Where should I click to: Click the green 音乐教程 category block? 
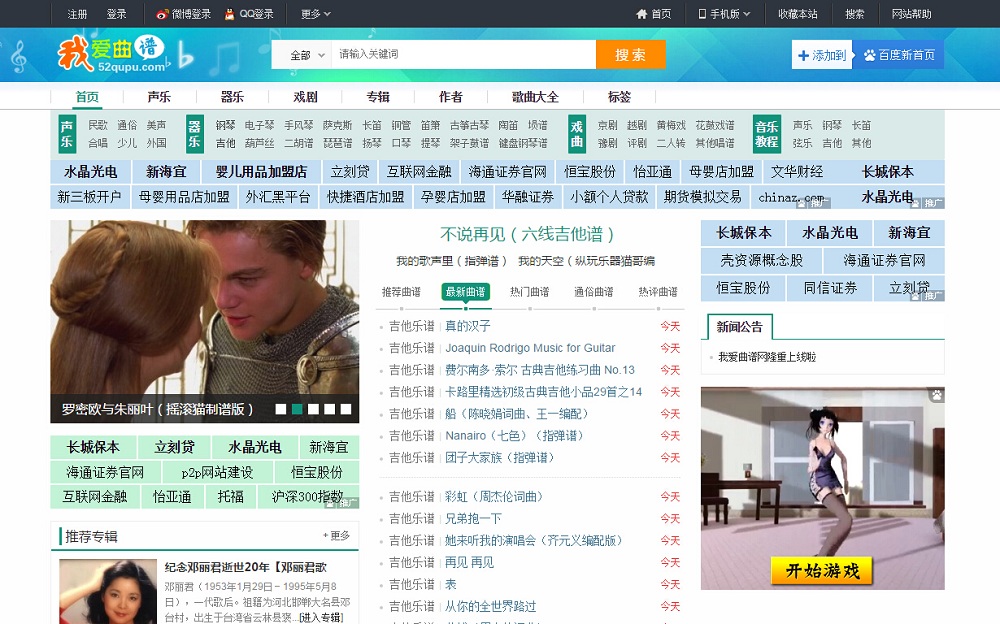(x=767, y=134)
